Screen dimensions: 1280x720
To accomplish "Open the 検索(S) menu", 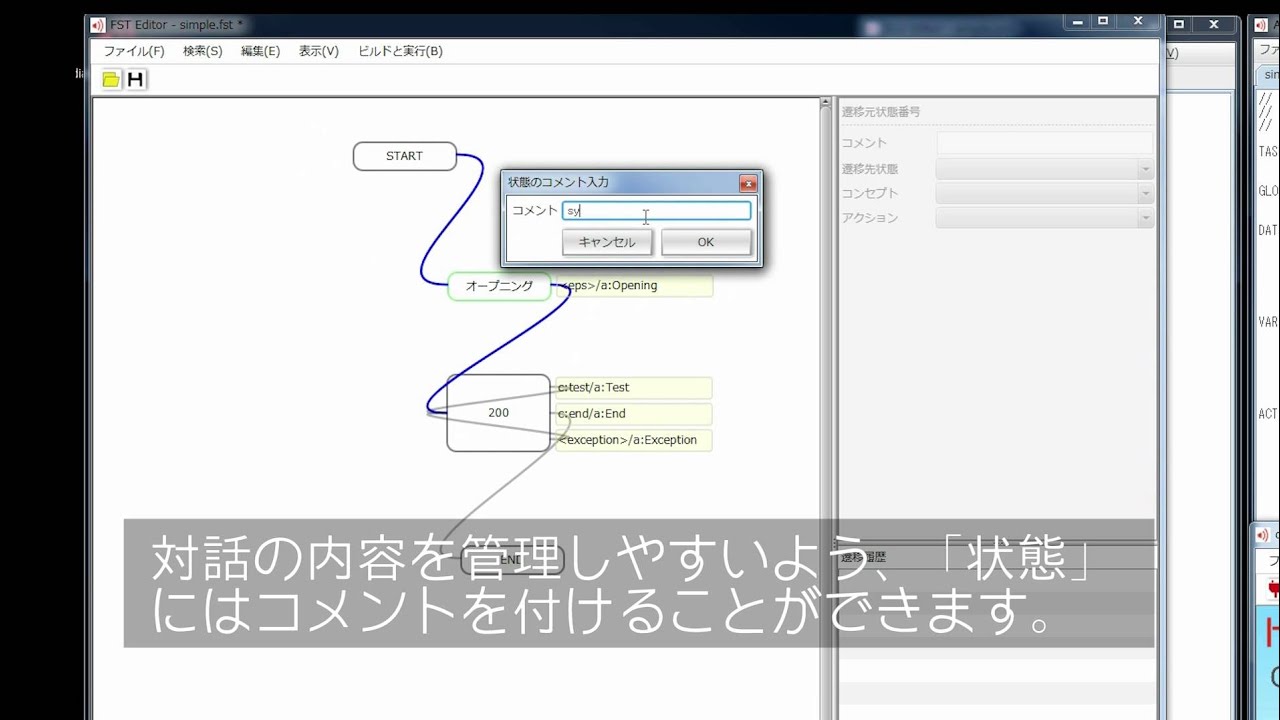I will (x=203, y=51).
